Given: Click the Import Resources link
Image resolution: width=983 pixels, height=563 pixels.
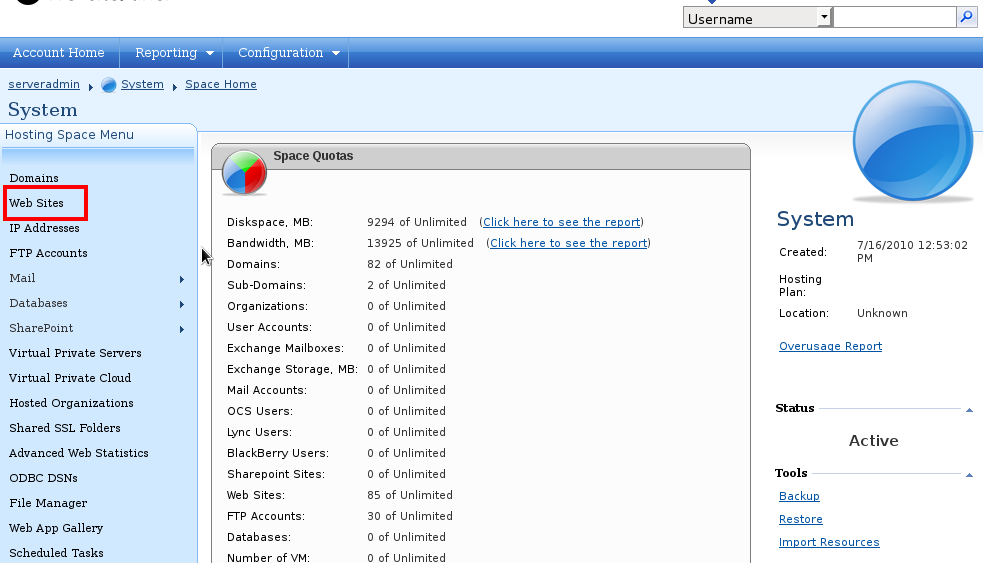Looking at the screenshot, I should coord(829,542).
